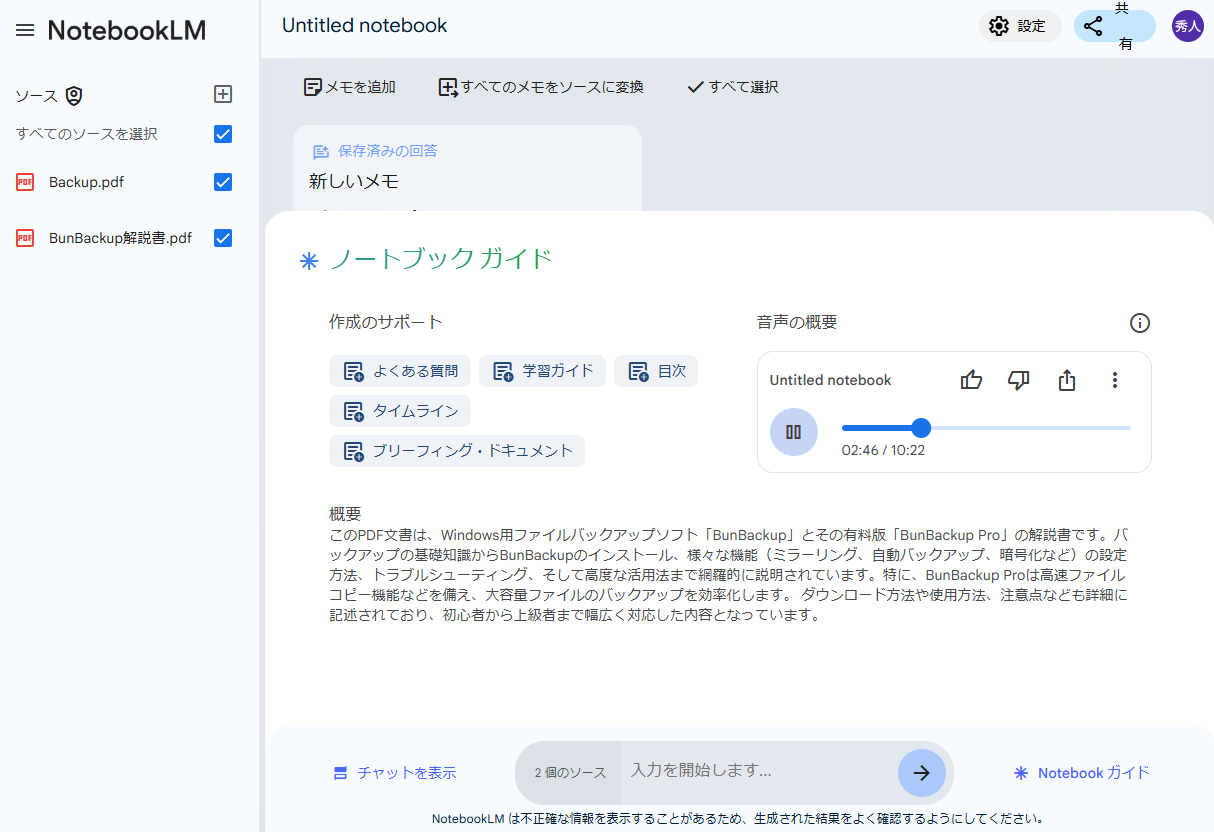Open the 設定 settings
The height and width of the screenshot is (832, 1214).
pos(1019,25)
